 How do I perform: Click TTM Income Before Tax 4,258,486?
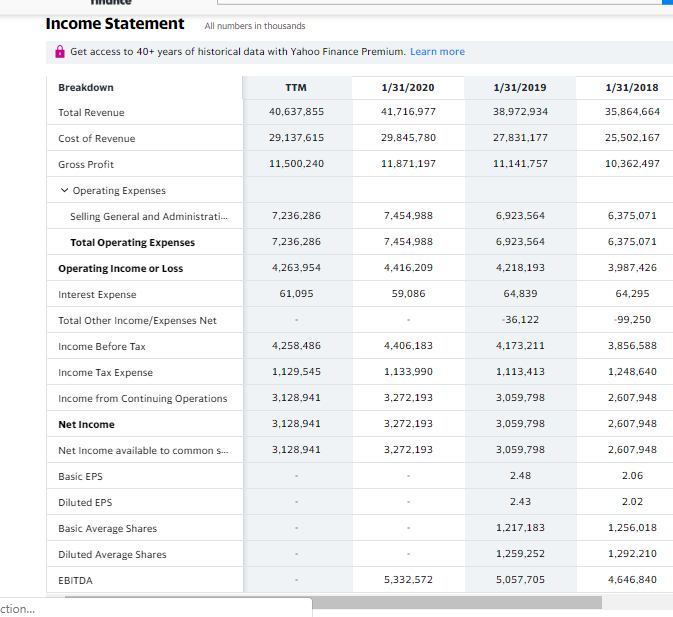click(x=296, y=345)
